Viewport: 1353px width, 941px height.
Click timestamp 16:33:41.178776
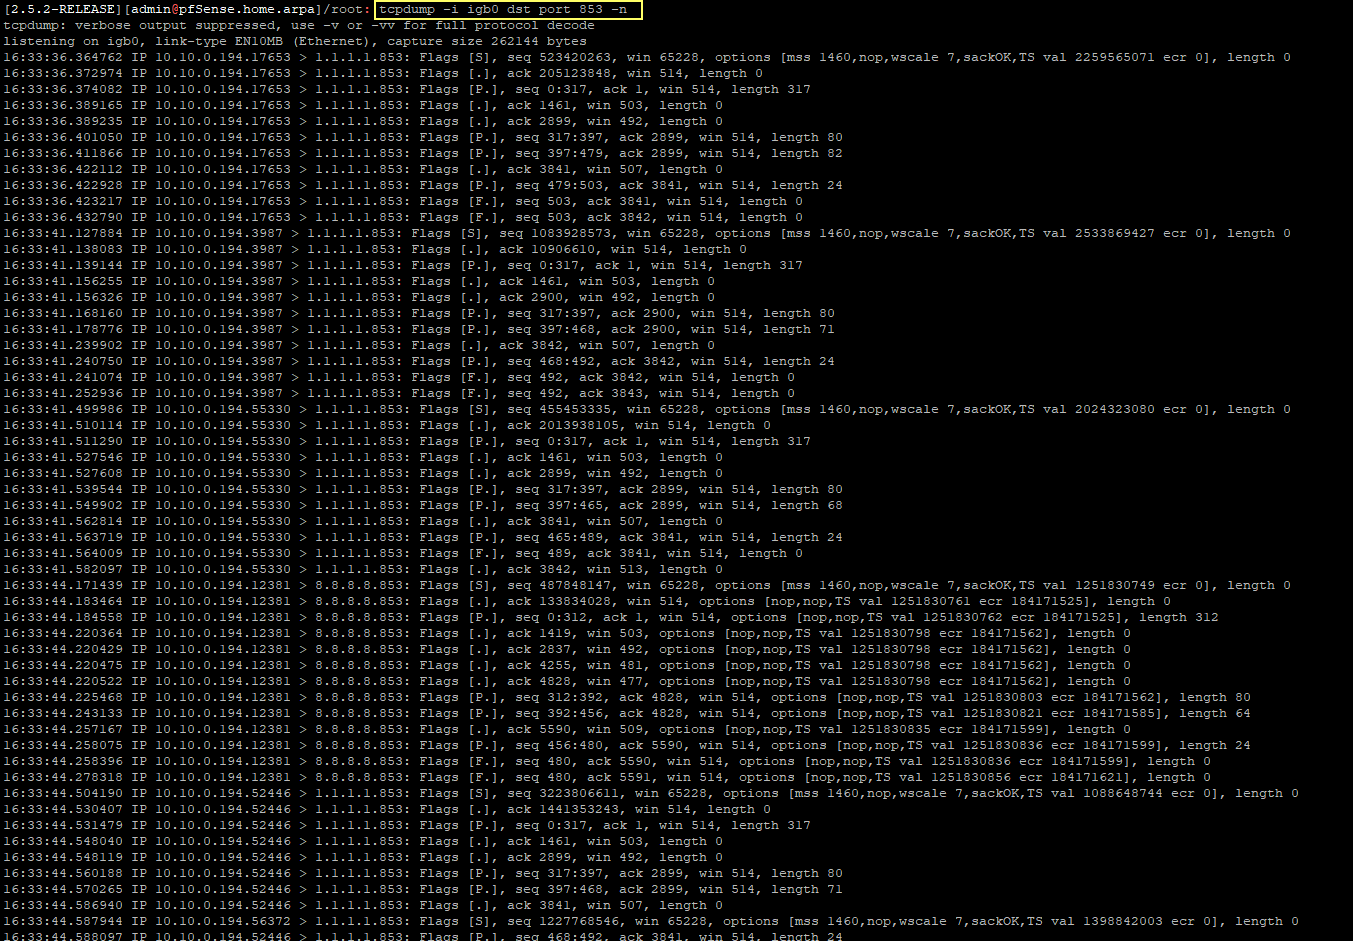(63, 329)
